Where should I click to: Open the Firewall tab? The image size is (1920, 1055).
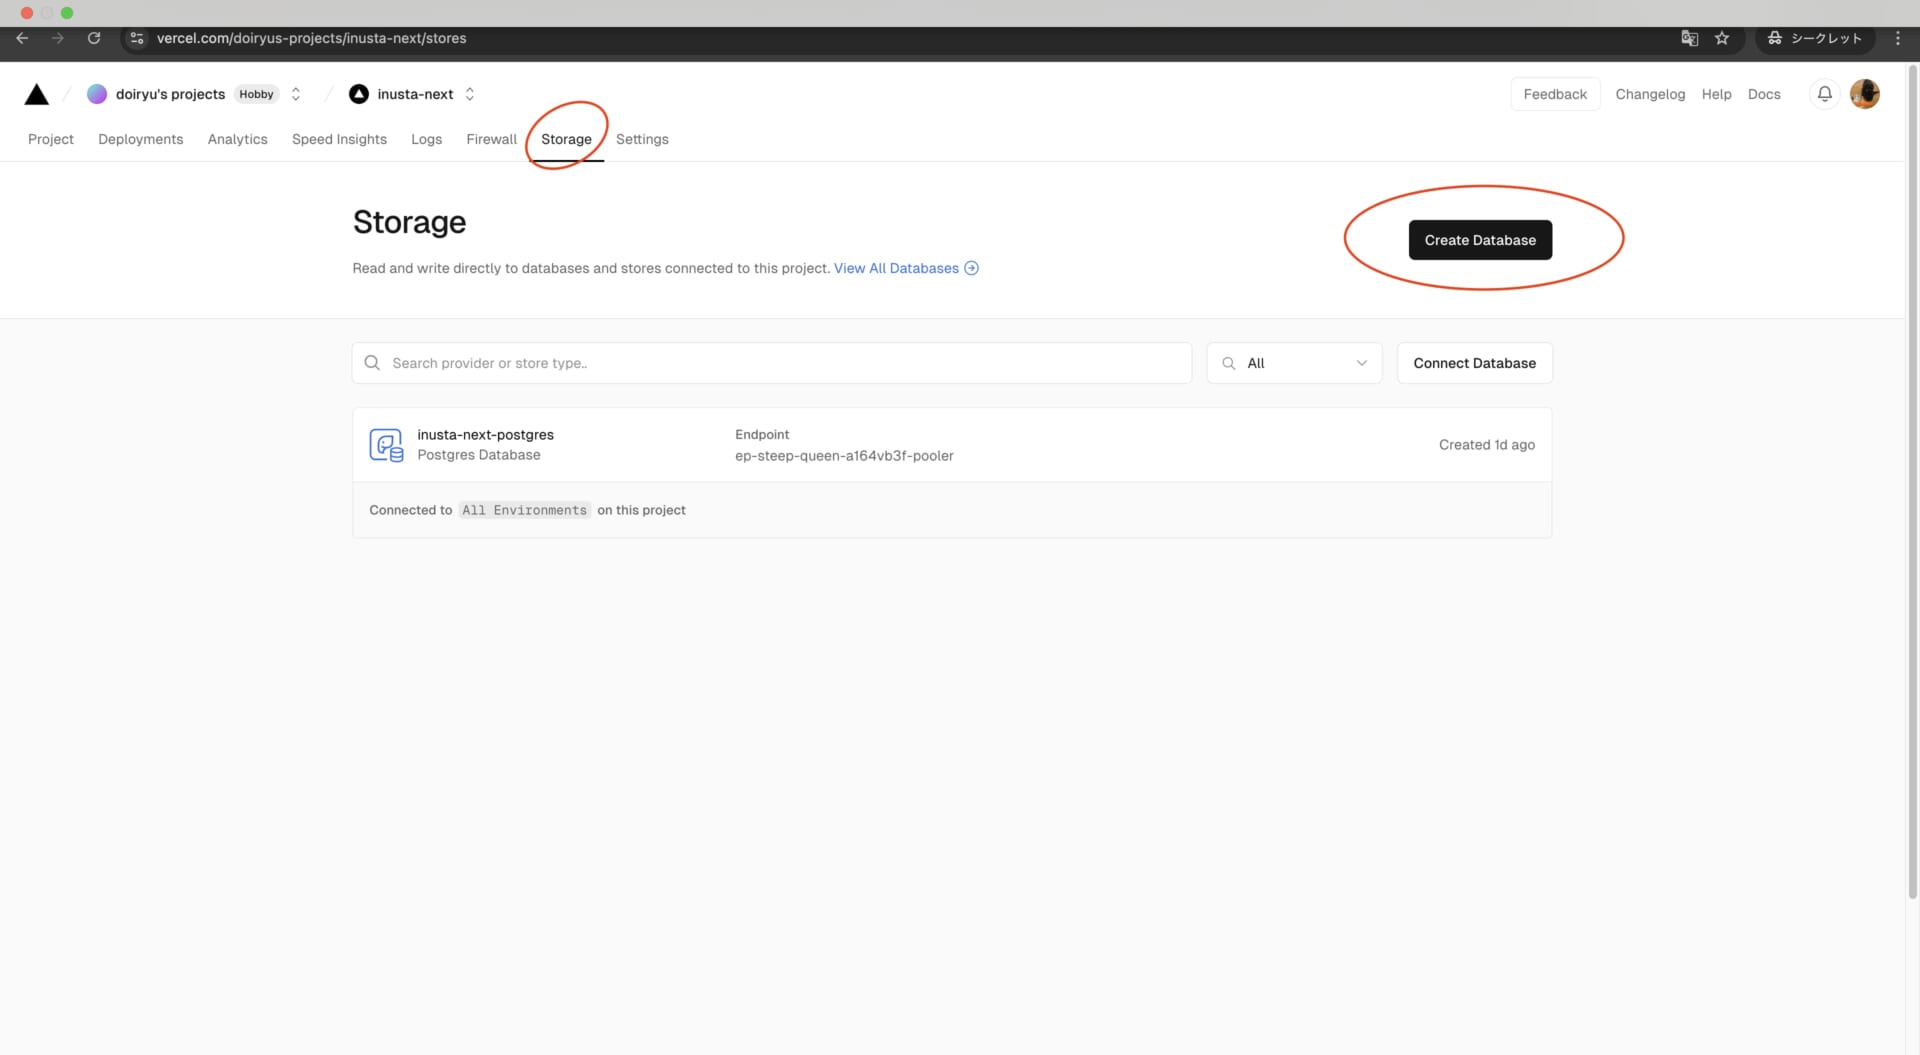tap(491, 139)
